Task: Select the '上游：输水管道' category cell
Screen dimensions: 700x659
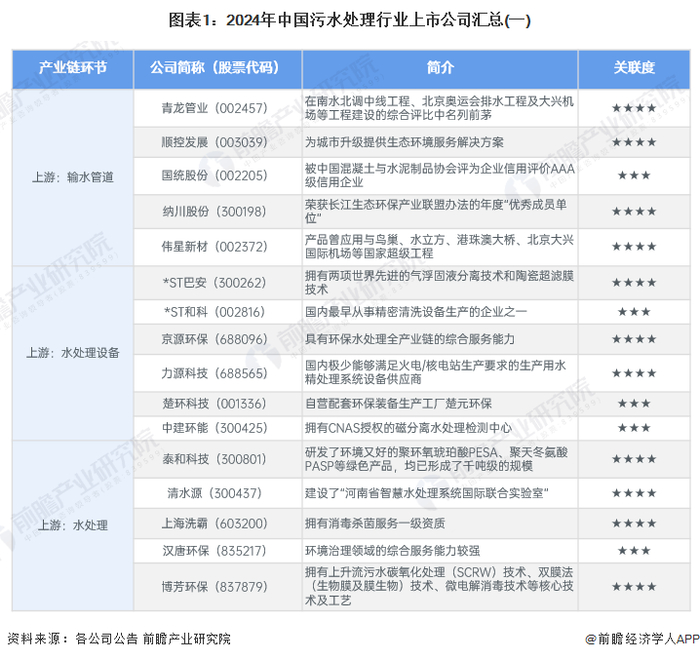Action: pos(73,177)
